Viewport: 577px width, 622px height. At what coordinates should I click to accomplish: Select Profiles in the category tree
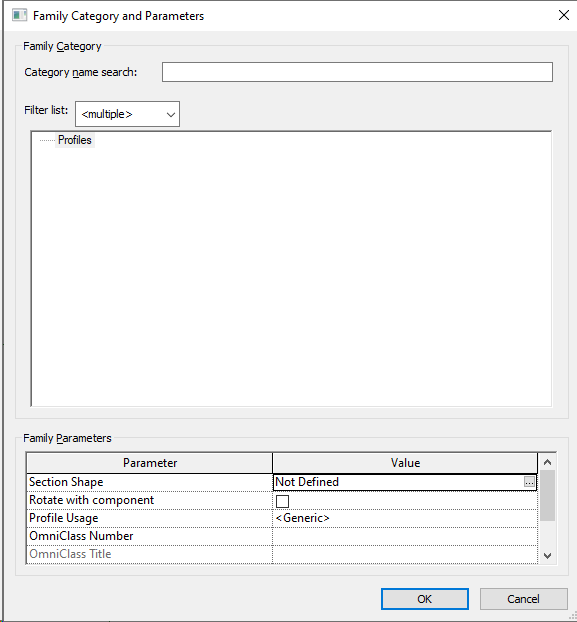coord(75,140)
